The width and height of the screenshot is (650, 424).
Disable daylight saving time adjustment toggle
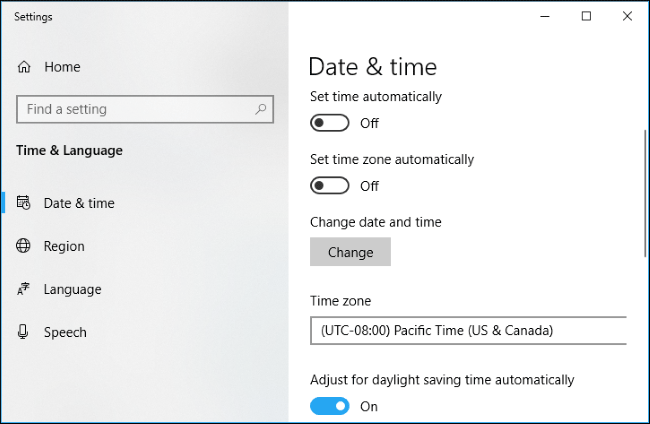[330, 406]
